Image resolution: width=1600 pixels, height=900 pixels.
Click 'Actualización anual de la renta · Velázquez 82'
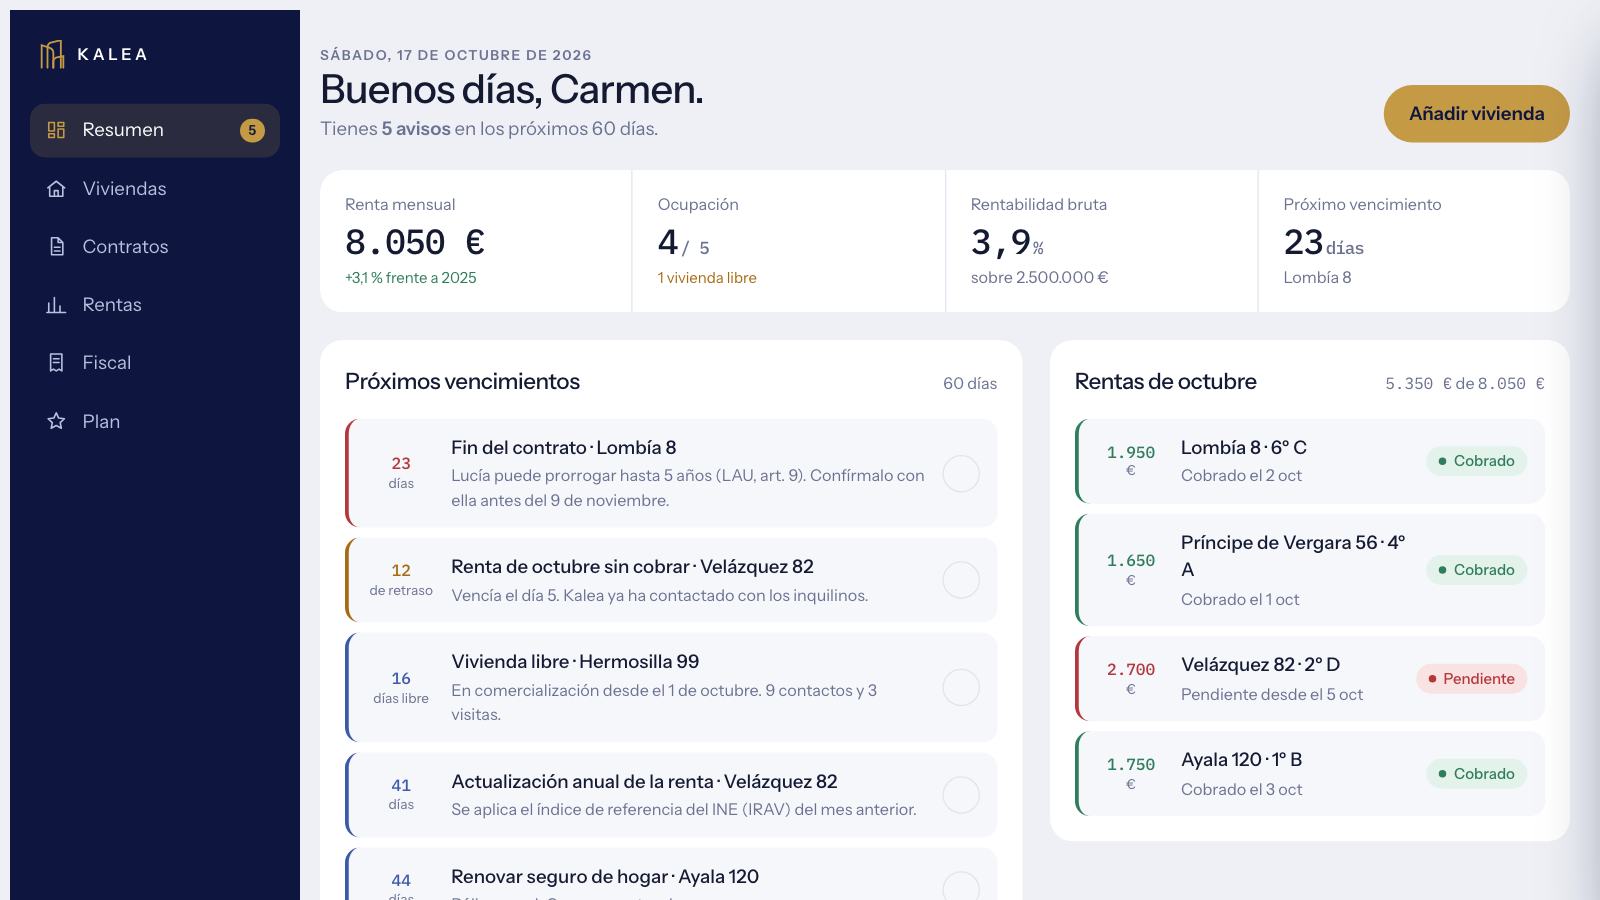pos(644,782)
